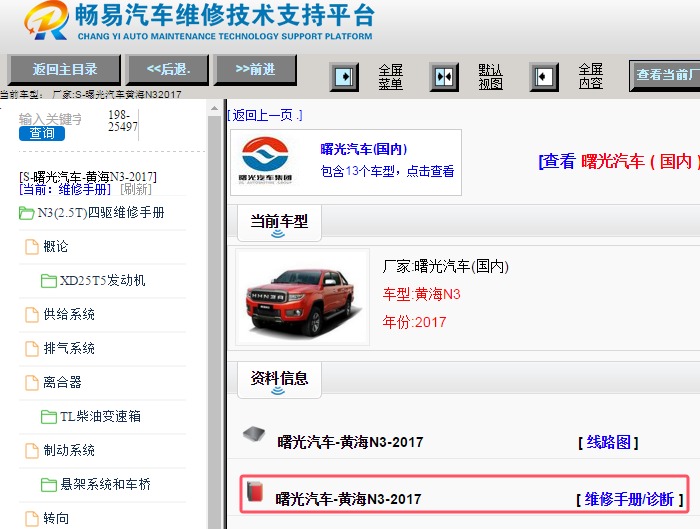Select 全屏菜单 label

391,77
